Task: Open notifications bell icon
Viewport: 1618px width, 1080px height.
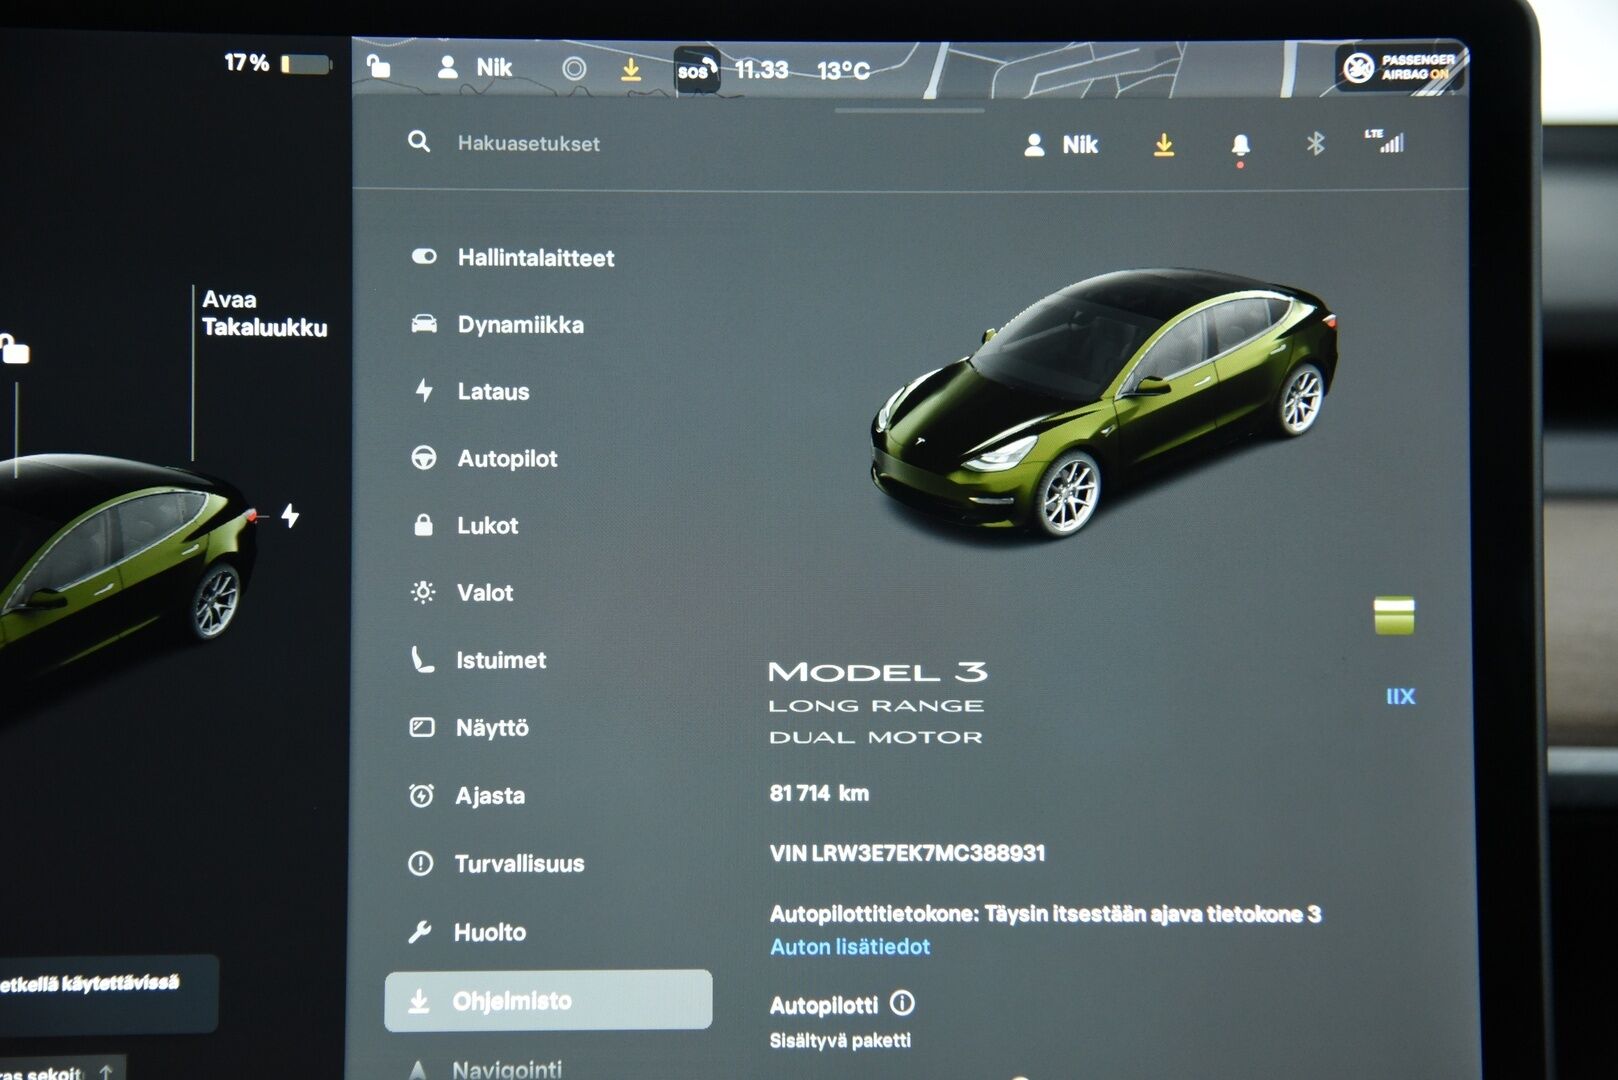Action: click(1240, 146)
